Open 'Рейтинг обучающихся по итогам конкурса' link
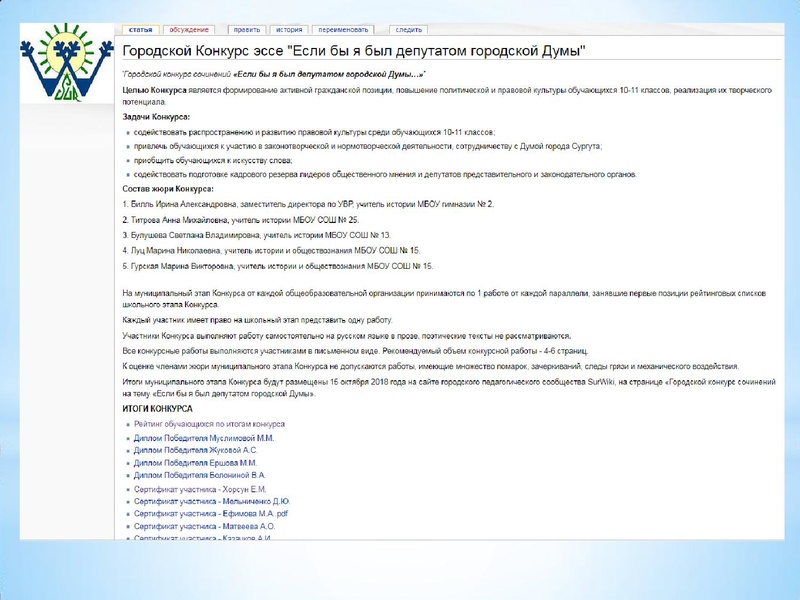 [x=209, y=424]
